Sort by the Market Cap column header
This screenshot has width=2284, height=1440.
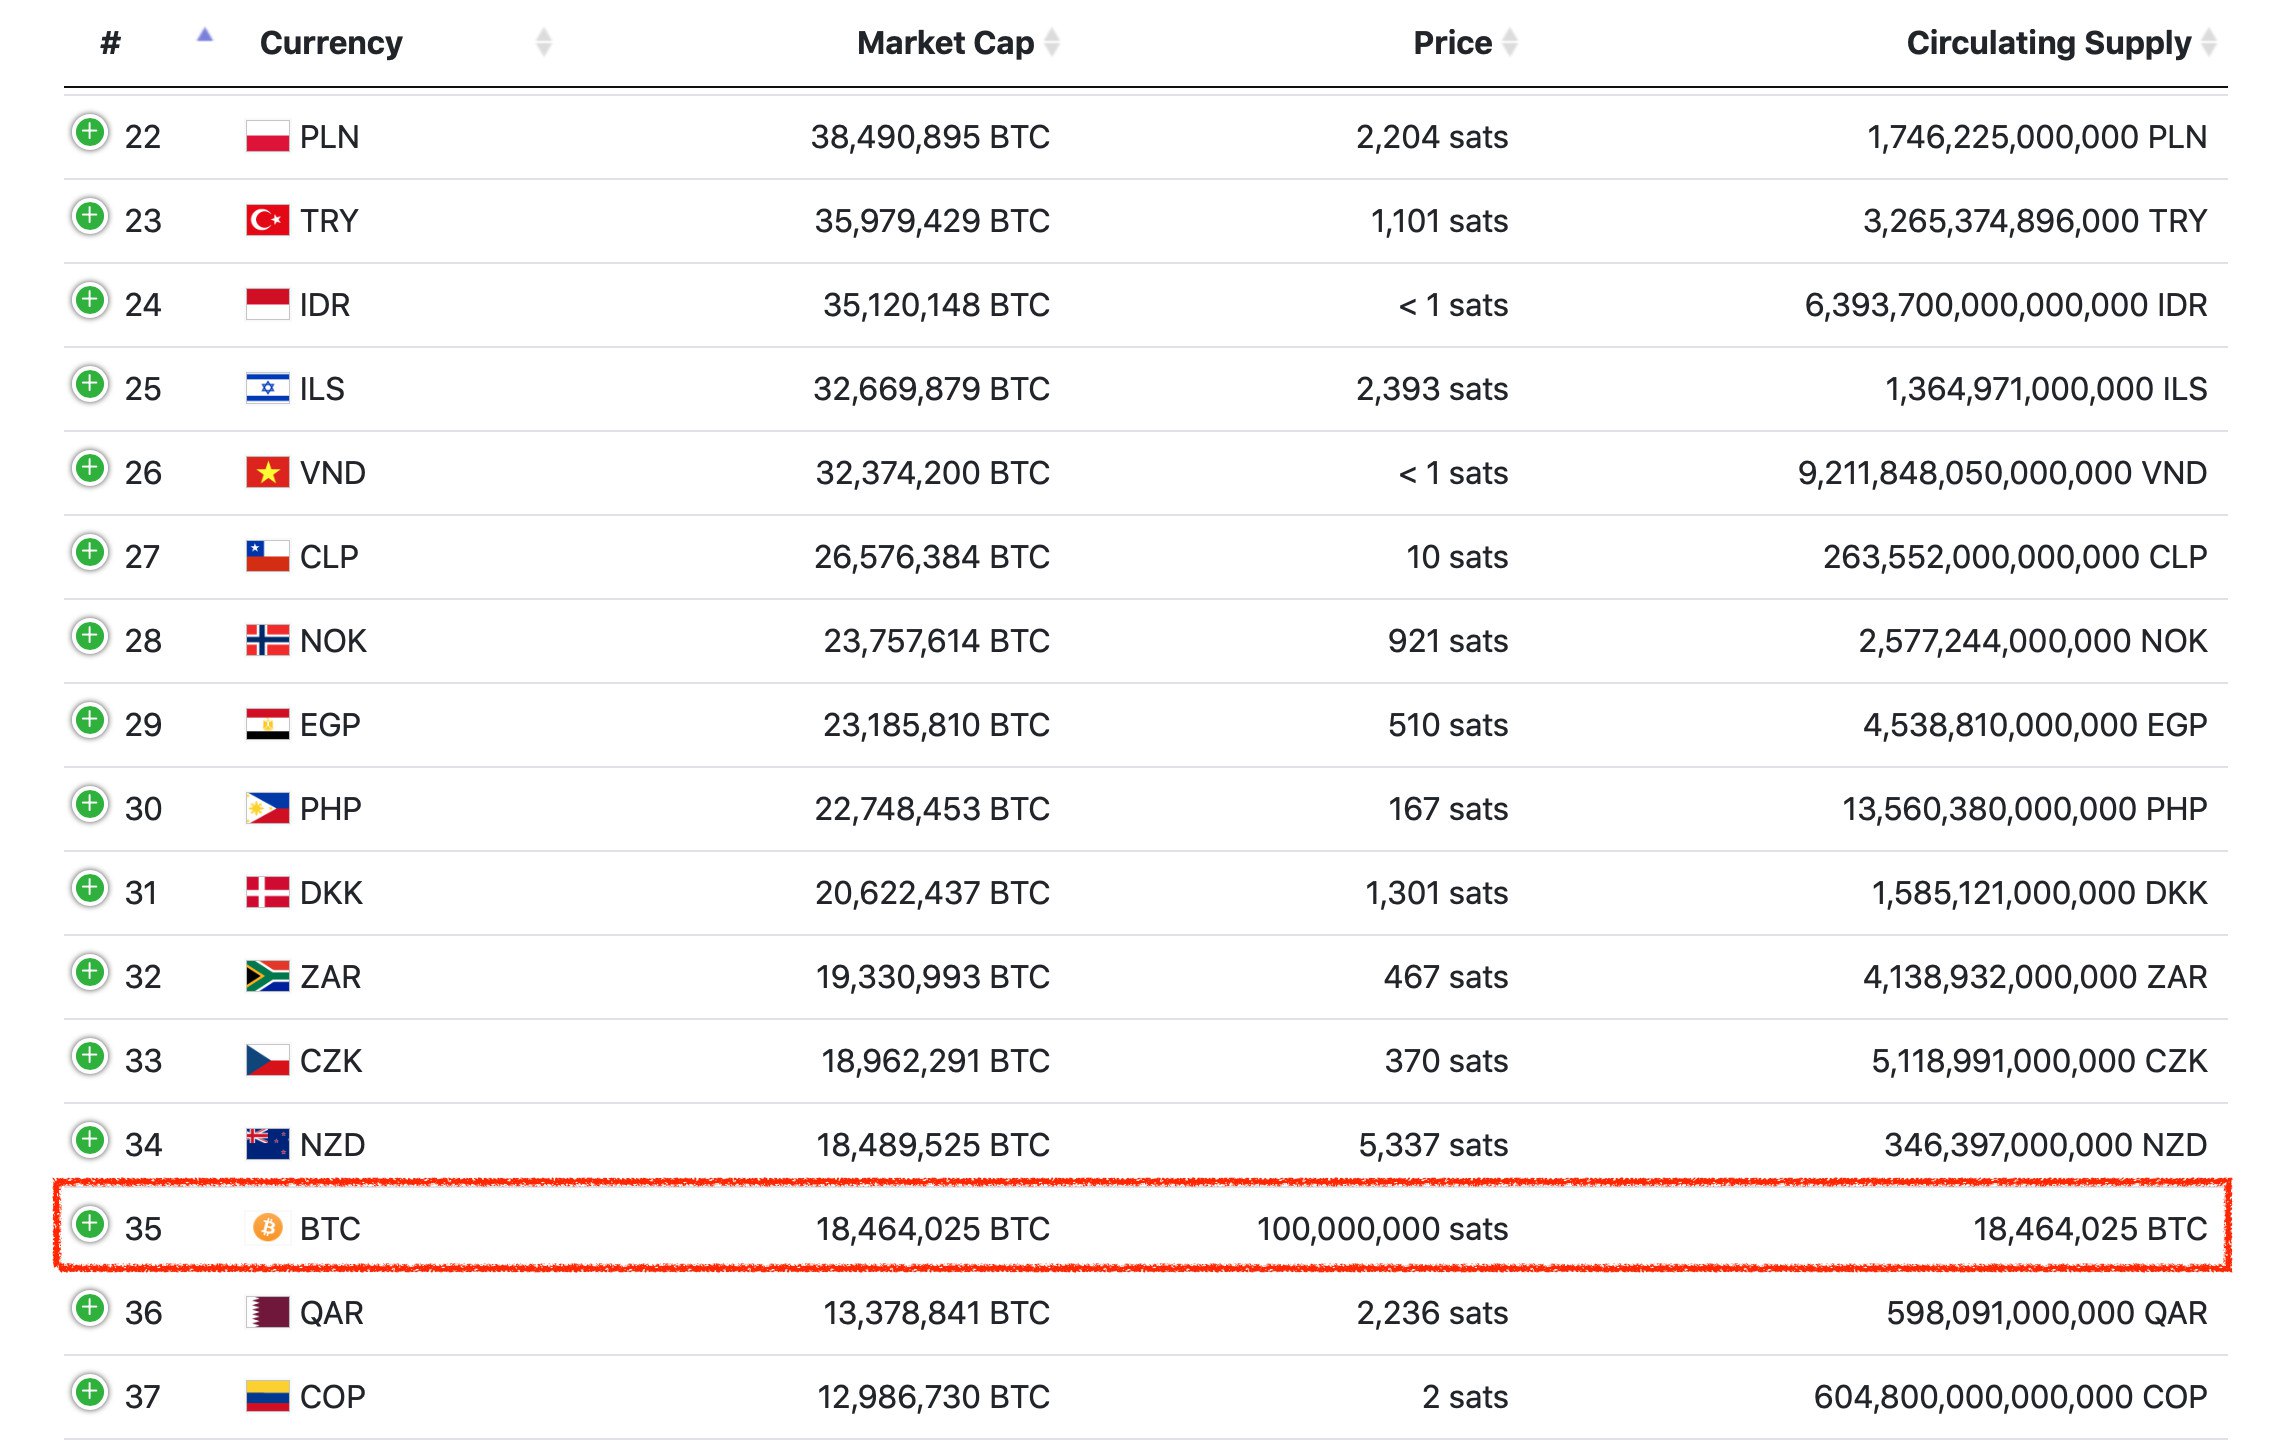coord(945,43)
